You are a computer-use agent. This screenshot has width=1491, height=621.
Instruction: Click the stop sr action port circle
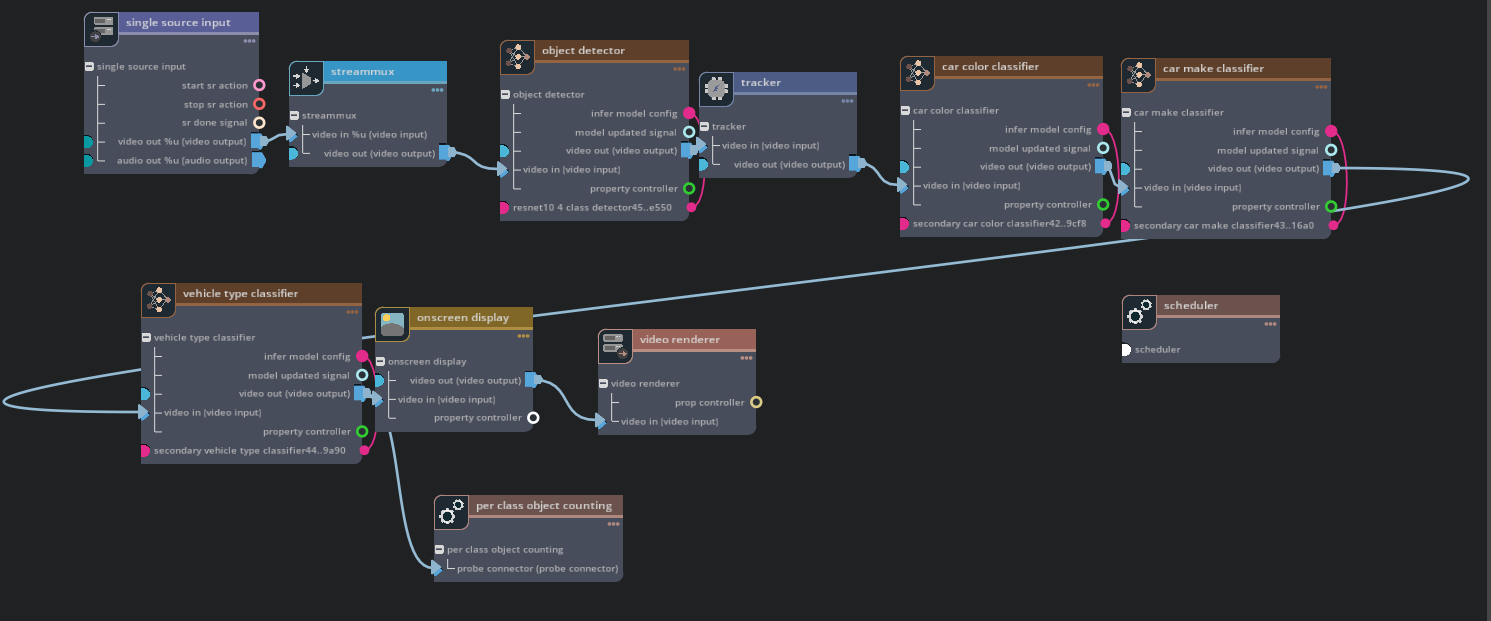pyautogui.click(x=259, y=104)
